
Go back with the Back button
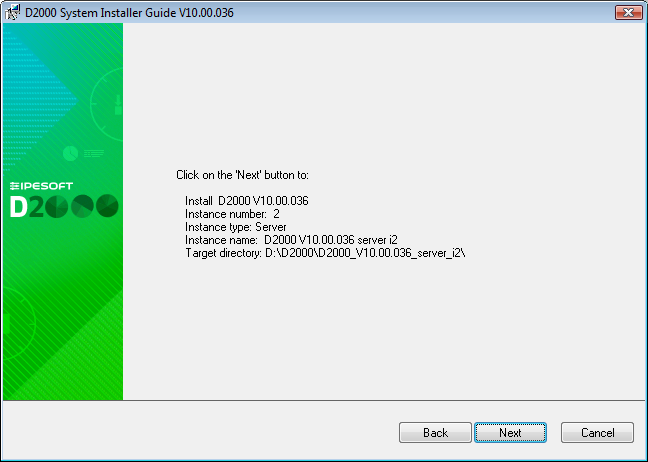point(435,432)
